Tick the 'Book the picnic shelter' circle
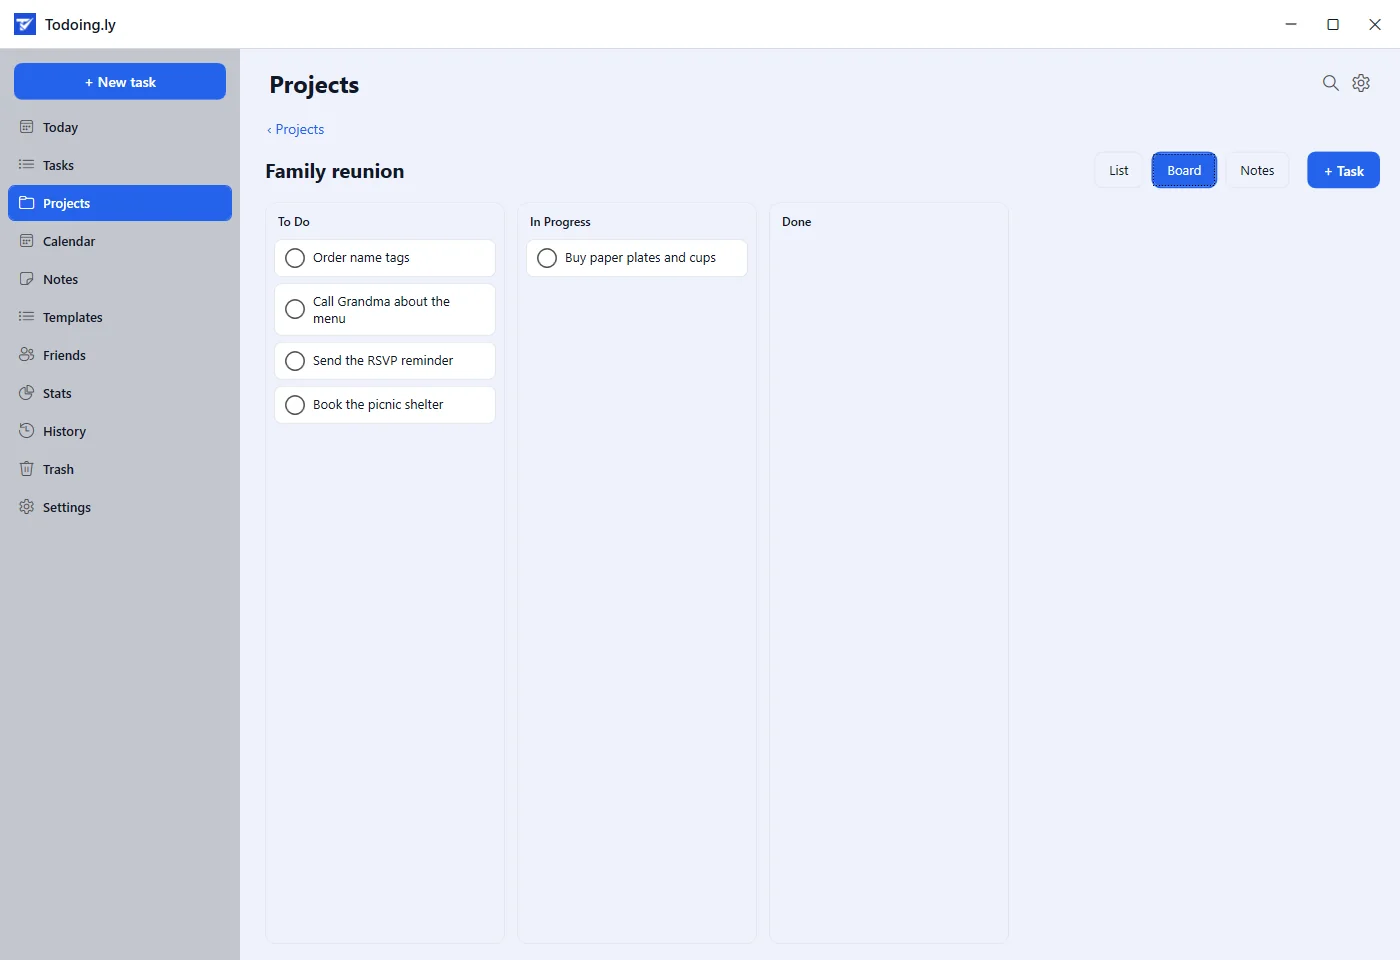The width and height of the screenshot is (1400, 960). (x=295, y=405)
